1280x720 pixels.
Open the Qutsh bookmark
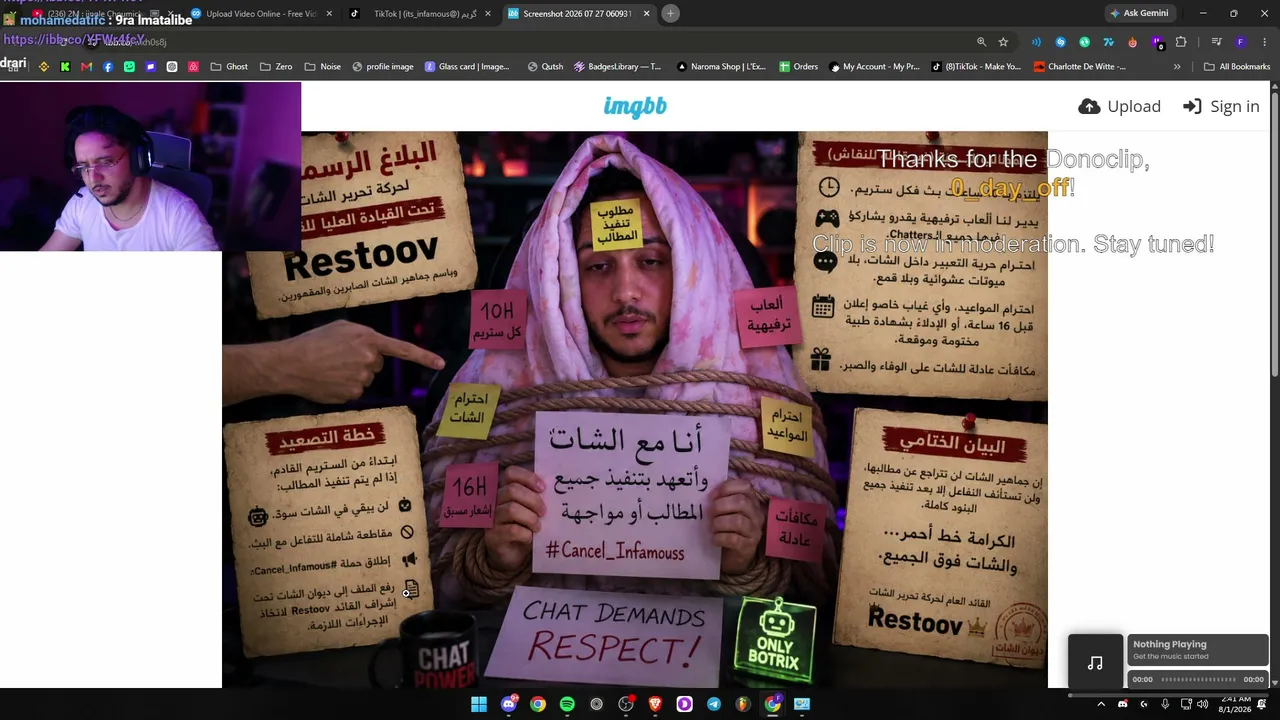(x=546, y=67)
